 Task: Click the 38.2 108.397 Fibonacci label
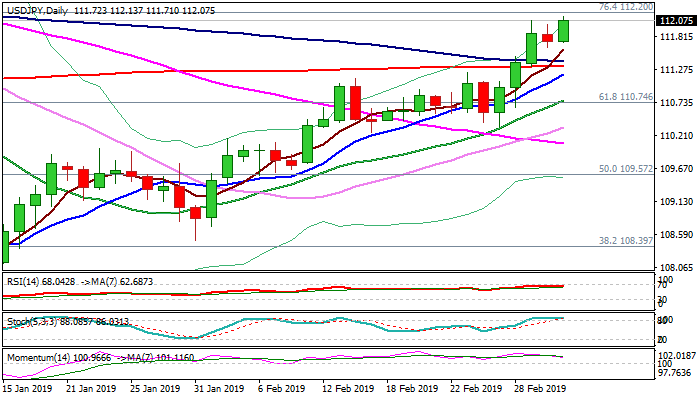pos(625,241)
